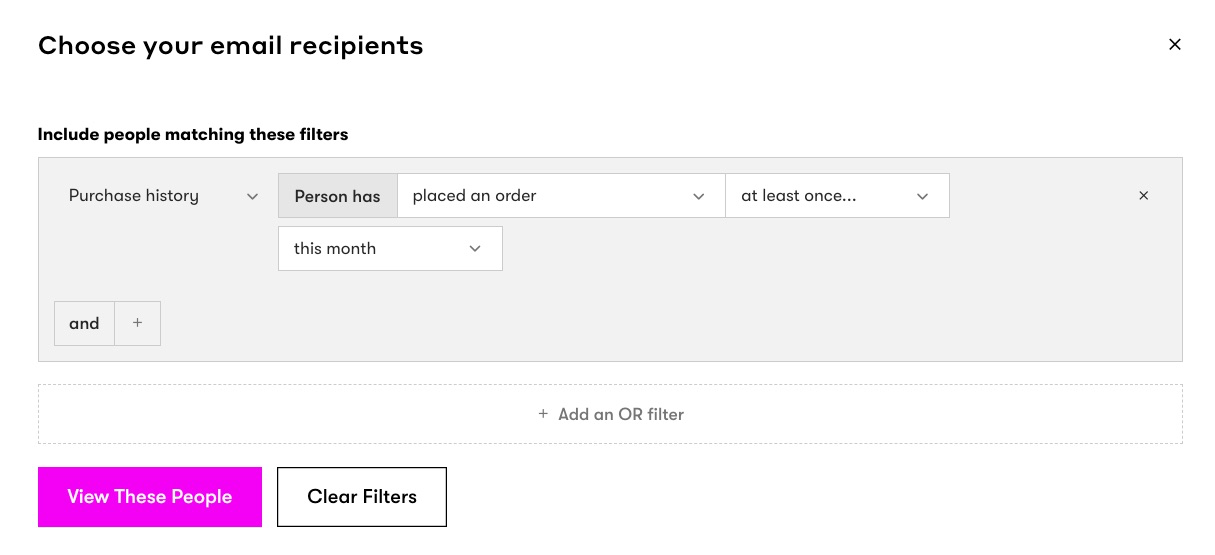Click 'Include people matching these filters' text

point(193,134)
